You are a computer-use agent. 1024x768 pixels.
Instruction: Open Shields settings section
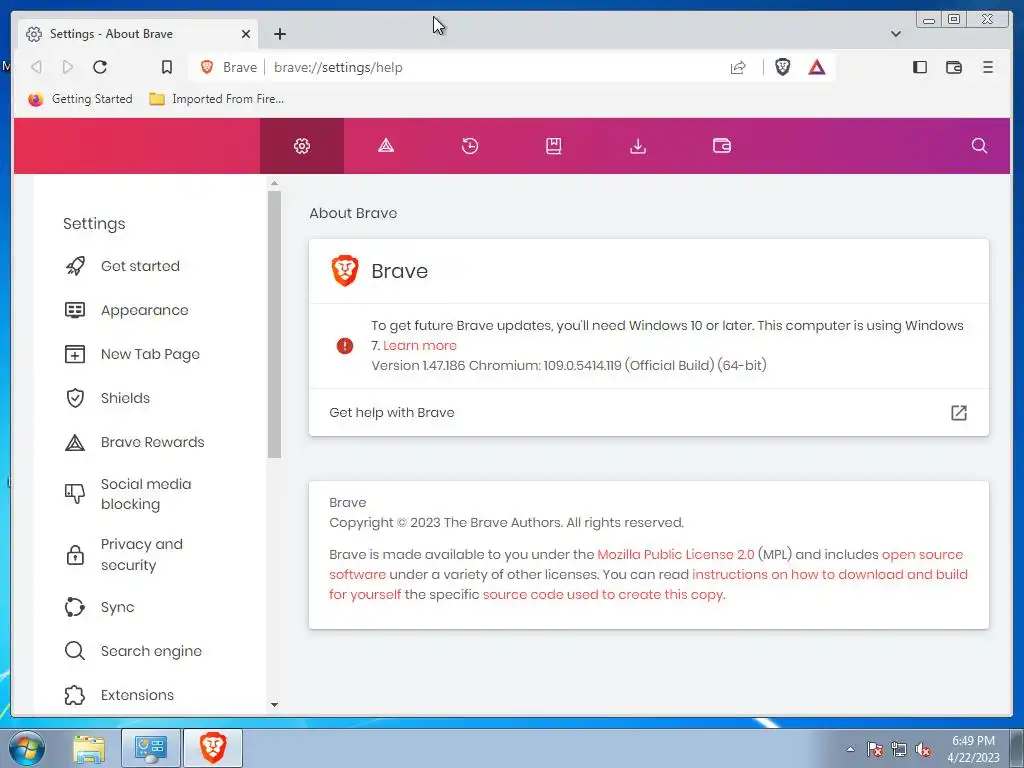[x=125, y=398]
